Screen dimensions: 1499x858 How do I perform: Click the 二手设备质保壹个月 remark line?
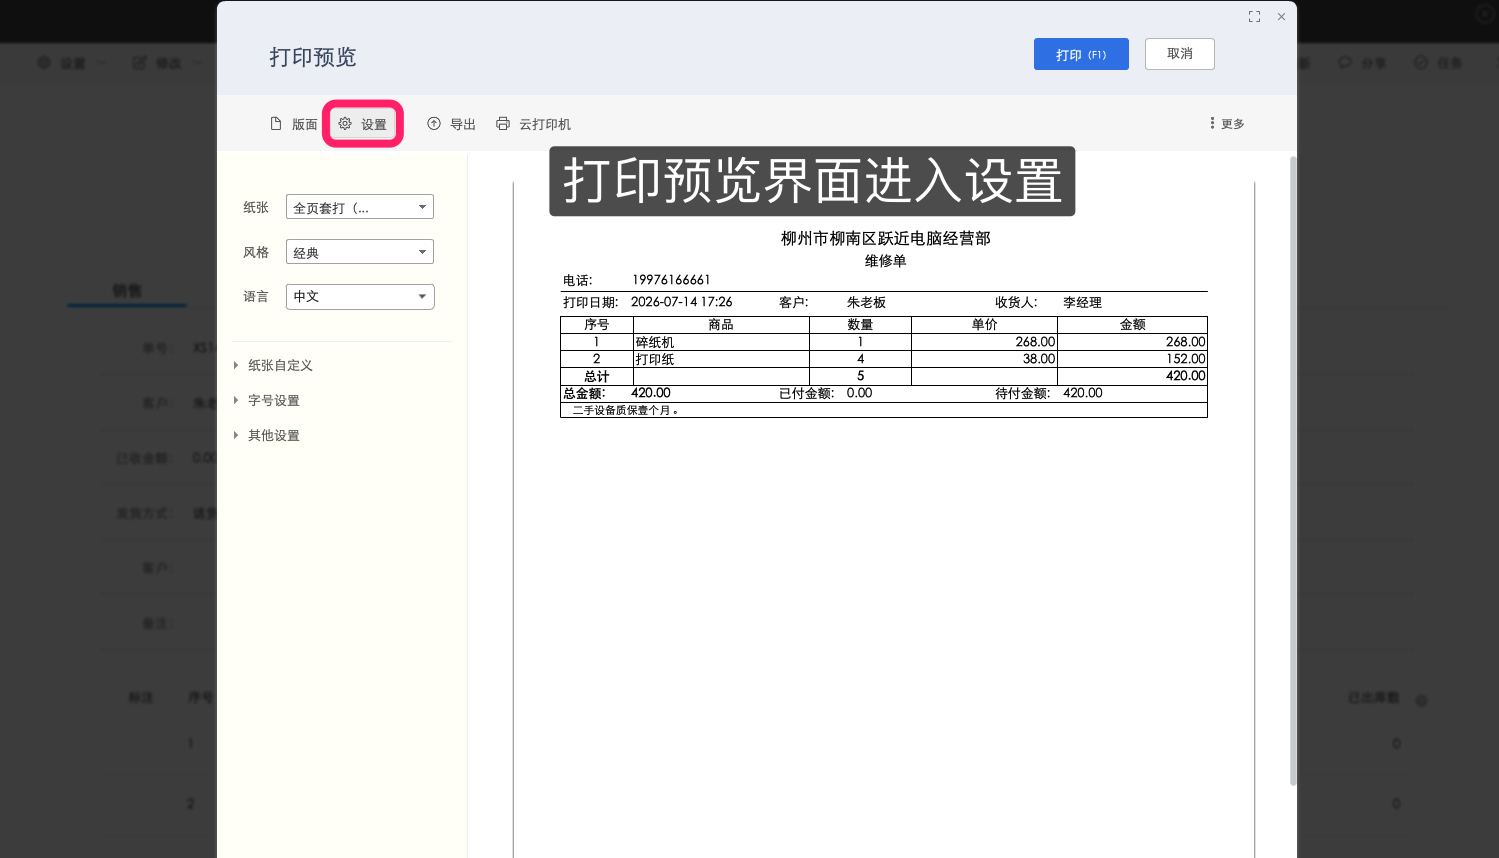click(625, 410)
